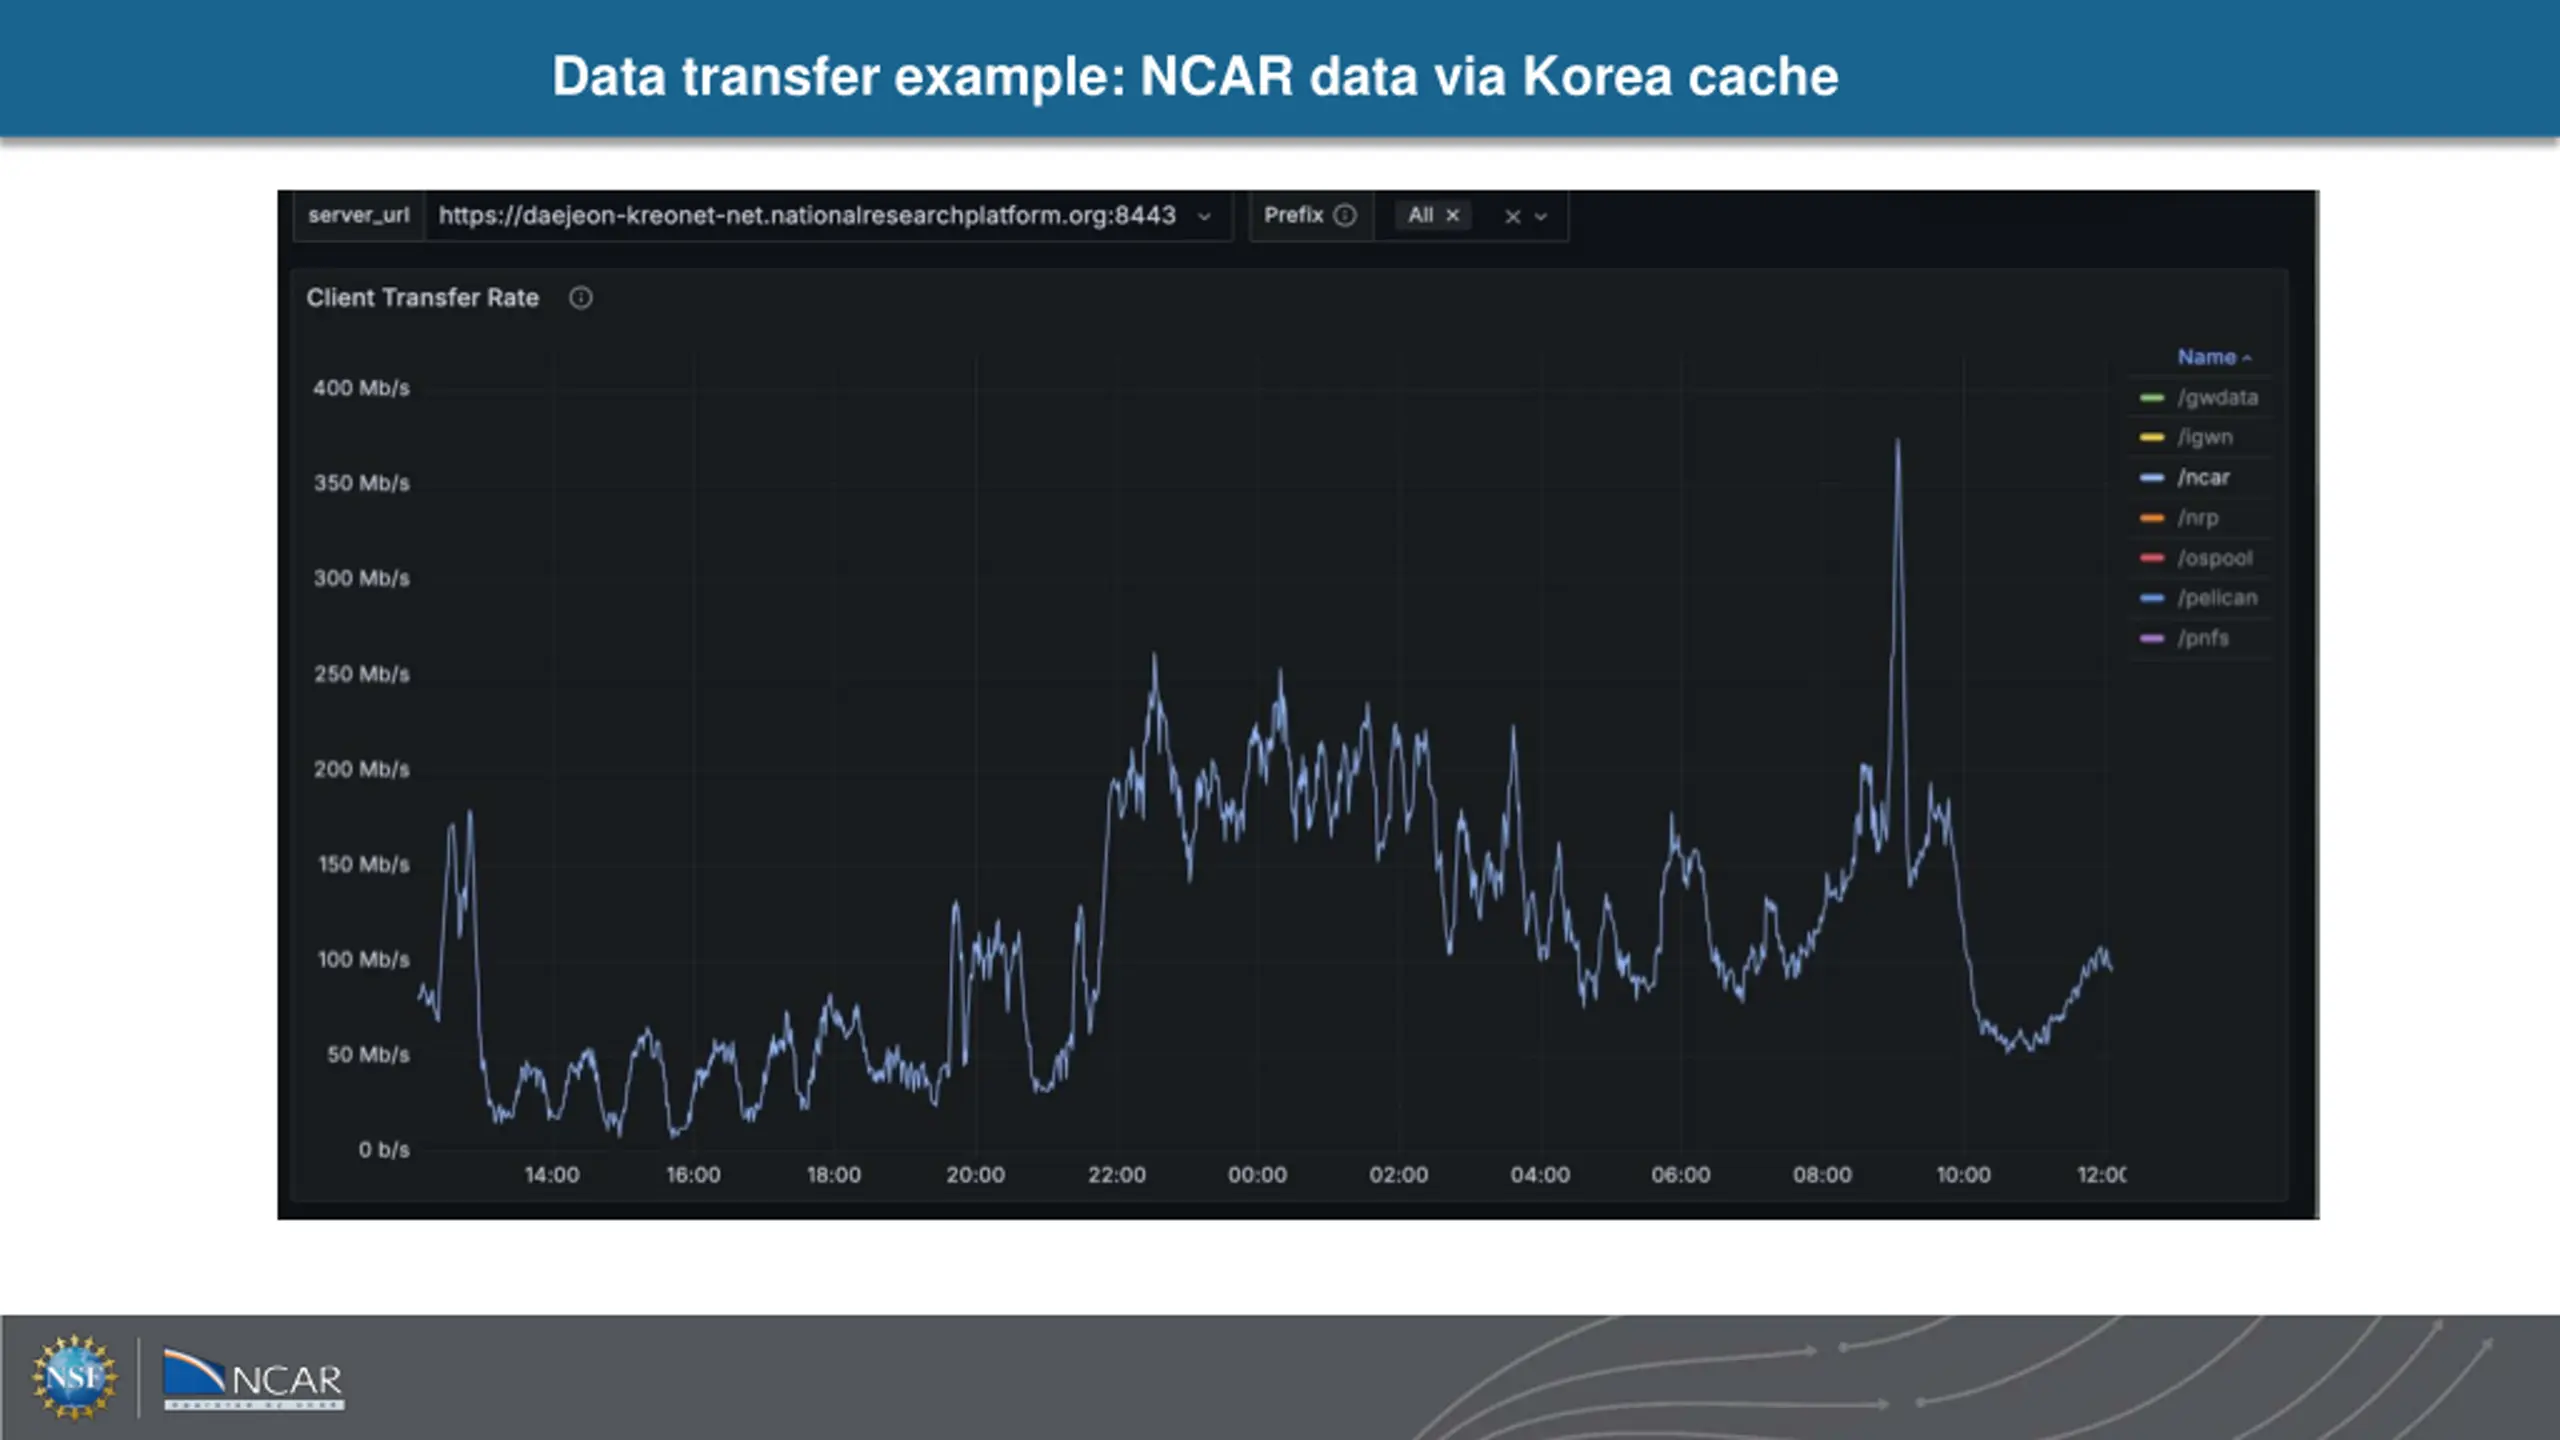Click the 06:00 time axis label
Image resolution: width=2560 pixels, height=1440 pixels.
(x=1681, y=1175)
